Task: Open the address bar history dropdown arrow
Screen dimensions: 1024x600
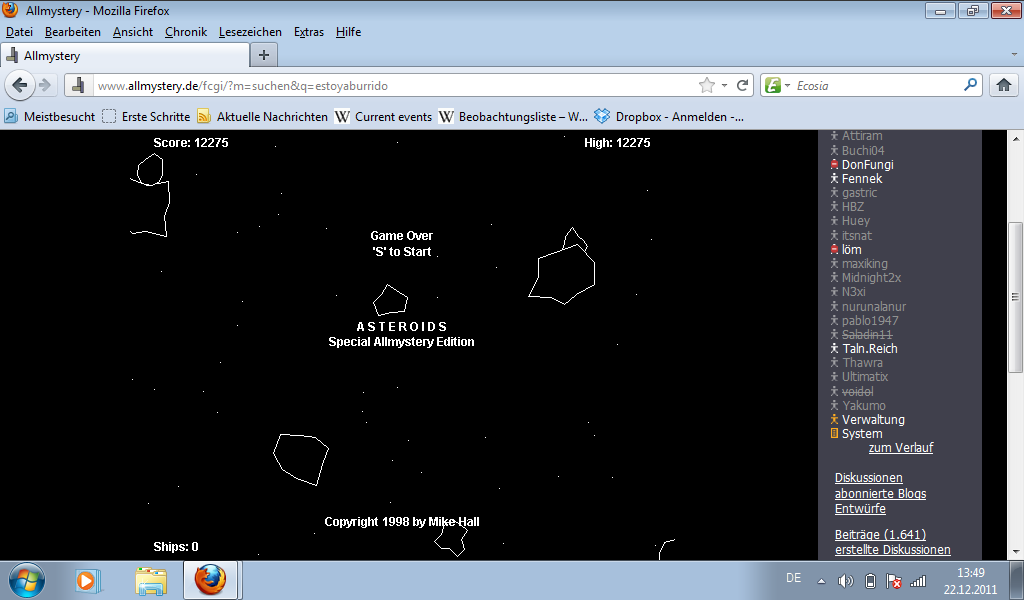Action: tap(724, 86)
